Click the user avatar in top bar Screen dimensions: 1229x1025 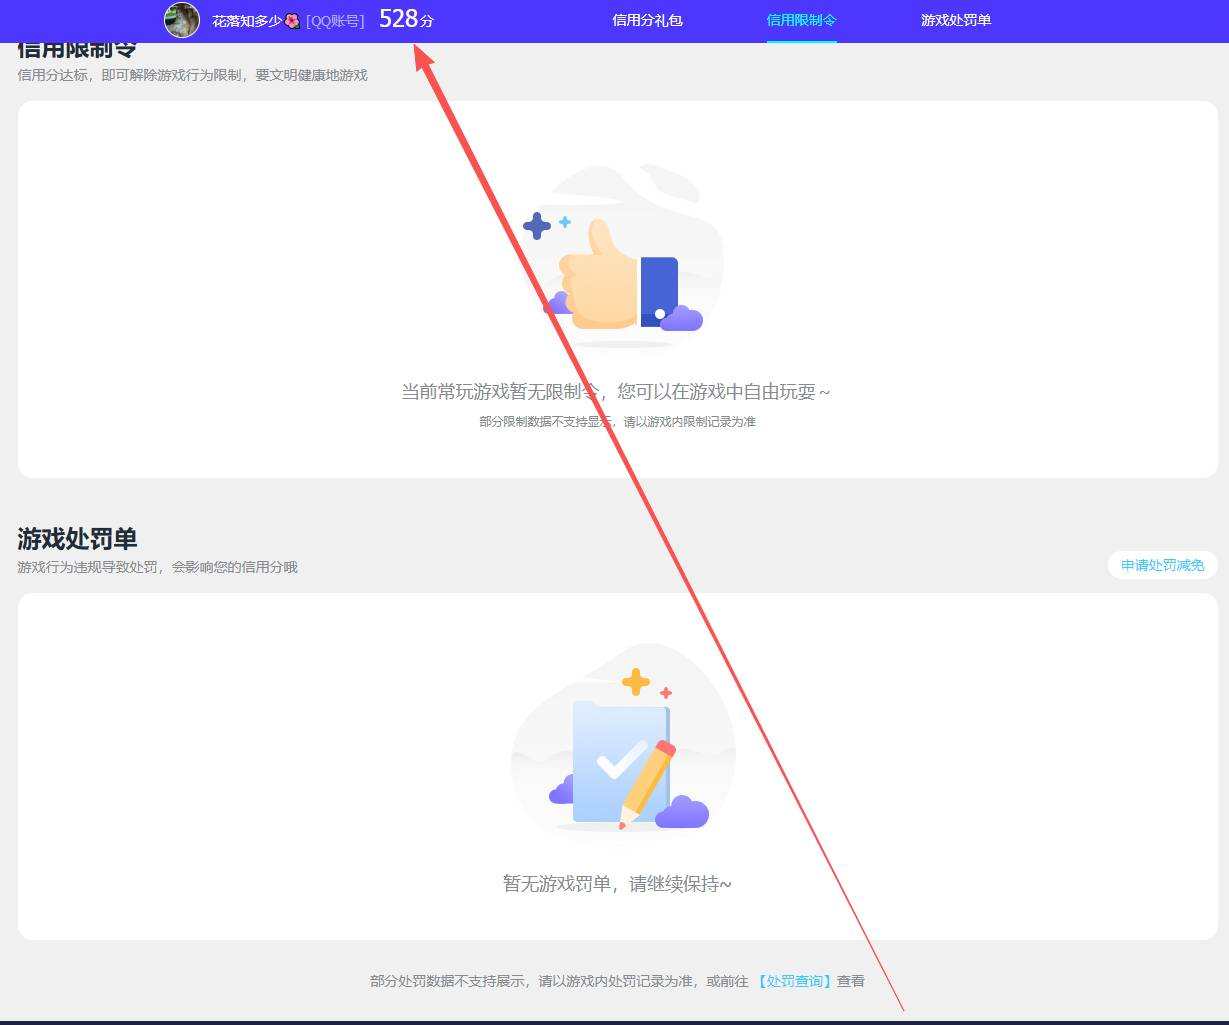tap(182, 20)
